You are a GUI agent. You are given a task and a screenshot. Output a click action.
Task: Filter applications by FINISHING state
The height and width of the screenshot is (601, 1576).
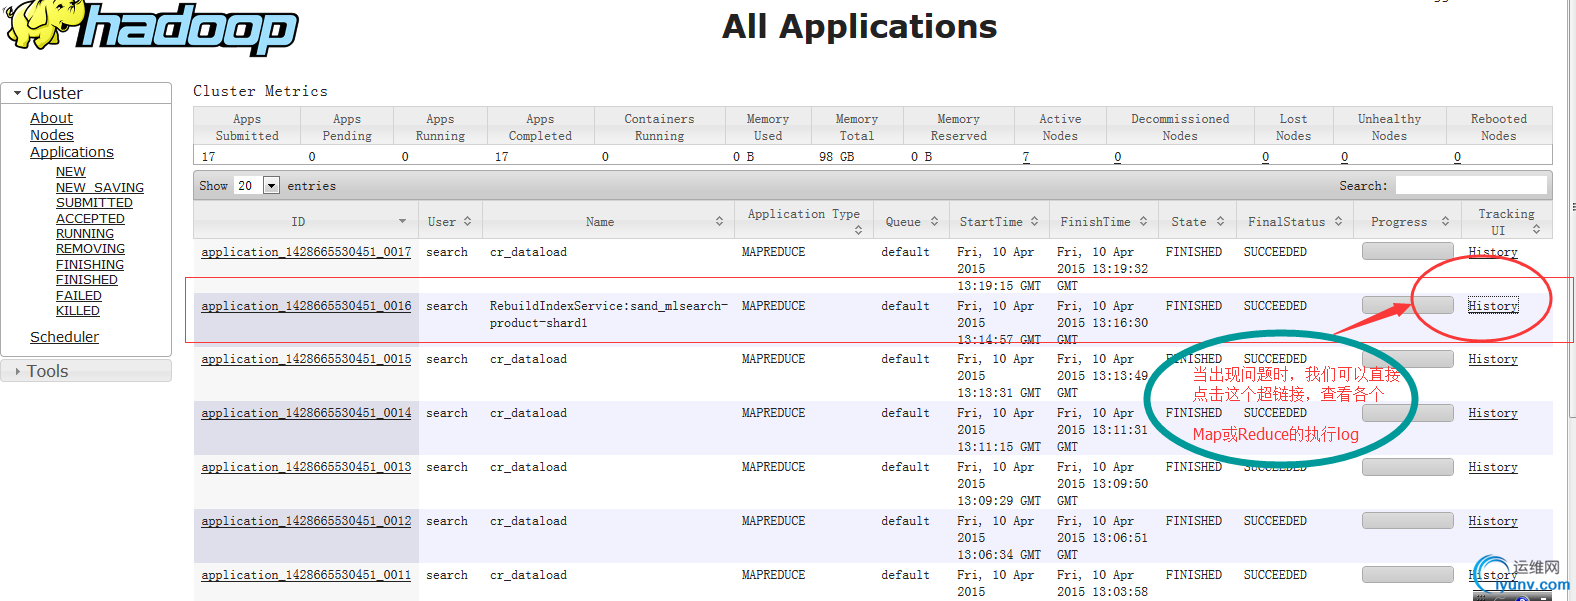click(x=90, y=265)
